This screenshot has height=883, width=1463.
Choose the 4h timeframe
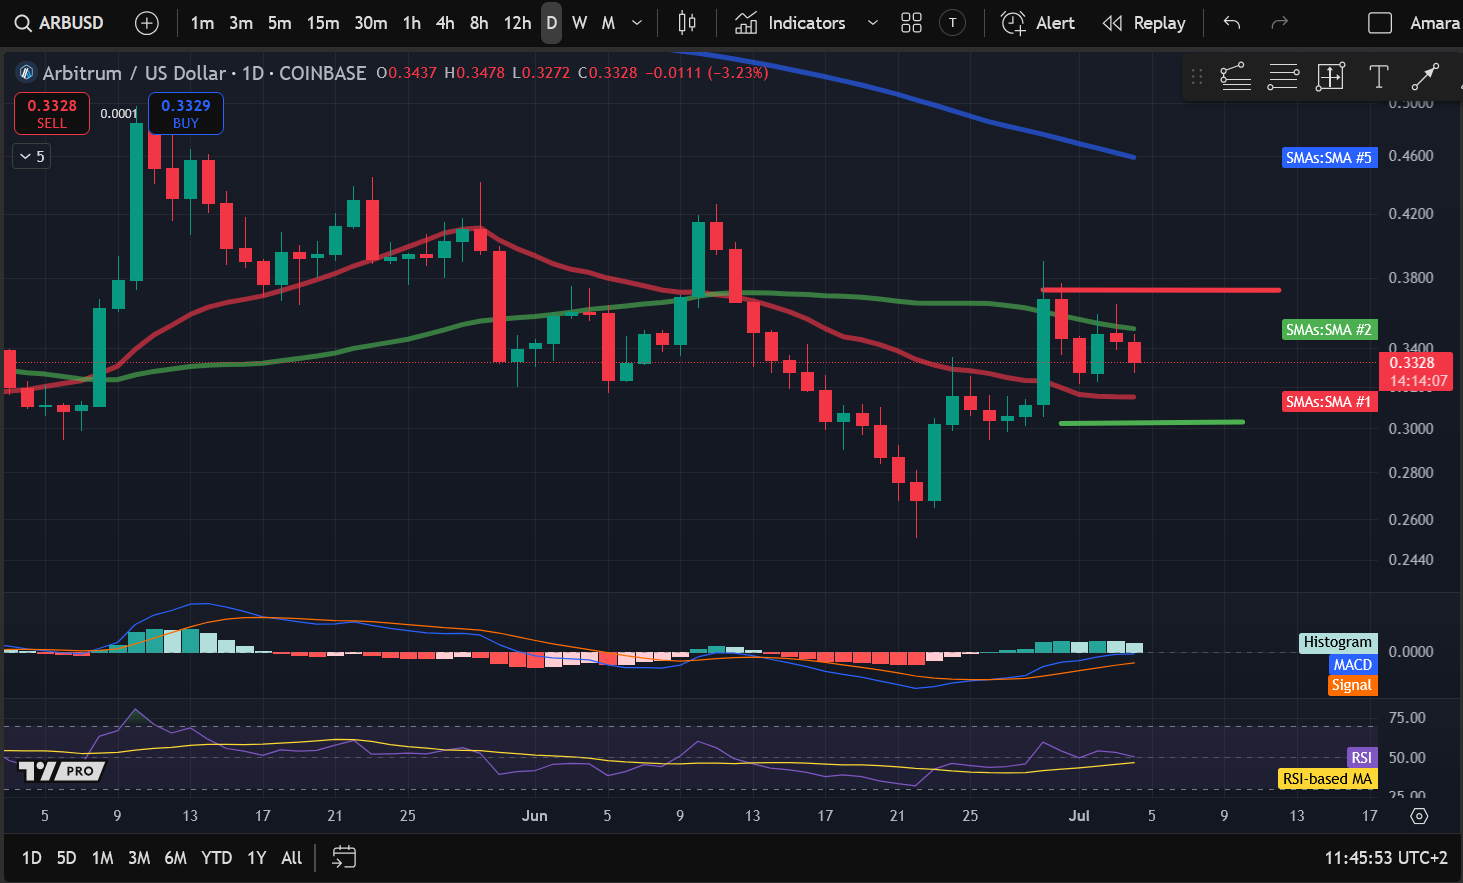446,23
